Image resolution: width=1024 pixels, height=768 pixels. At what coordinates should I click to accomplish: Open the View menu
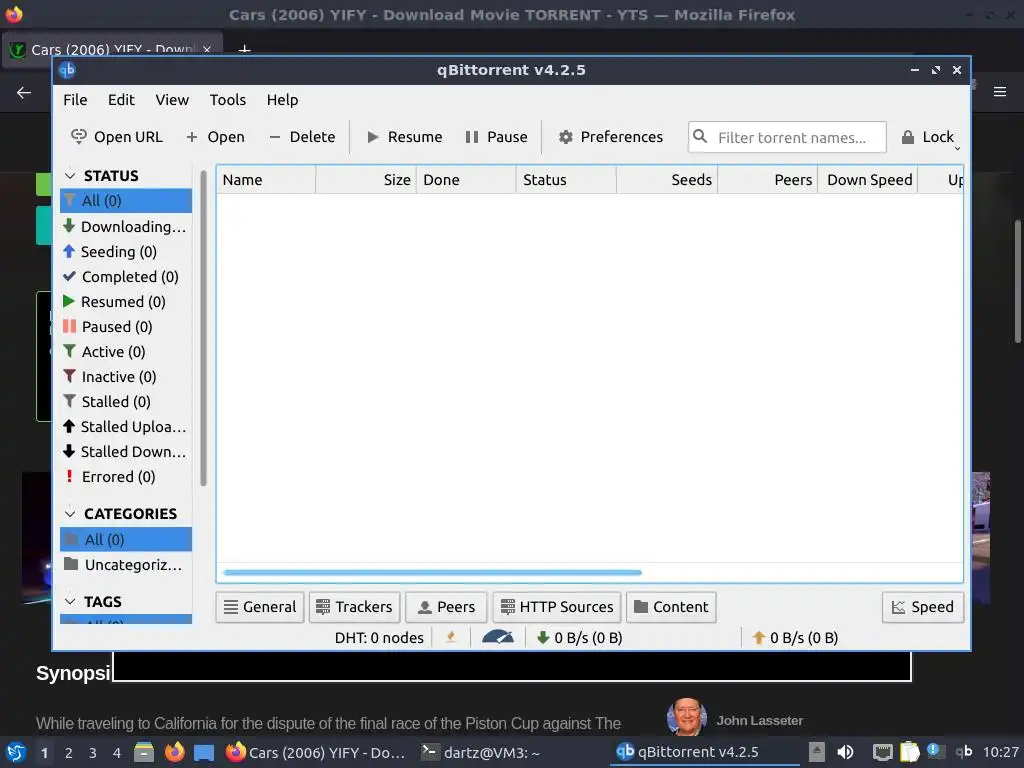point(172,100)
